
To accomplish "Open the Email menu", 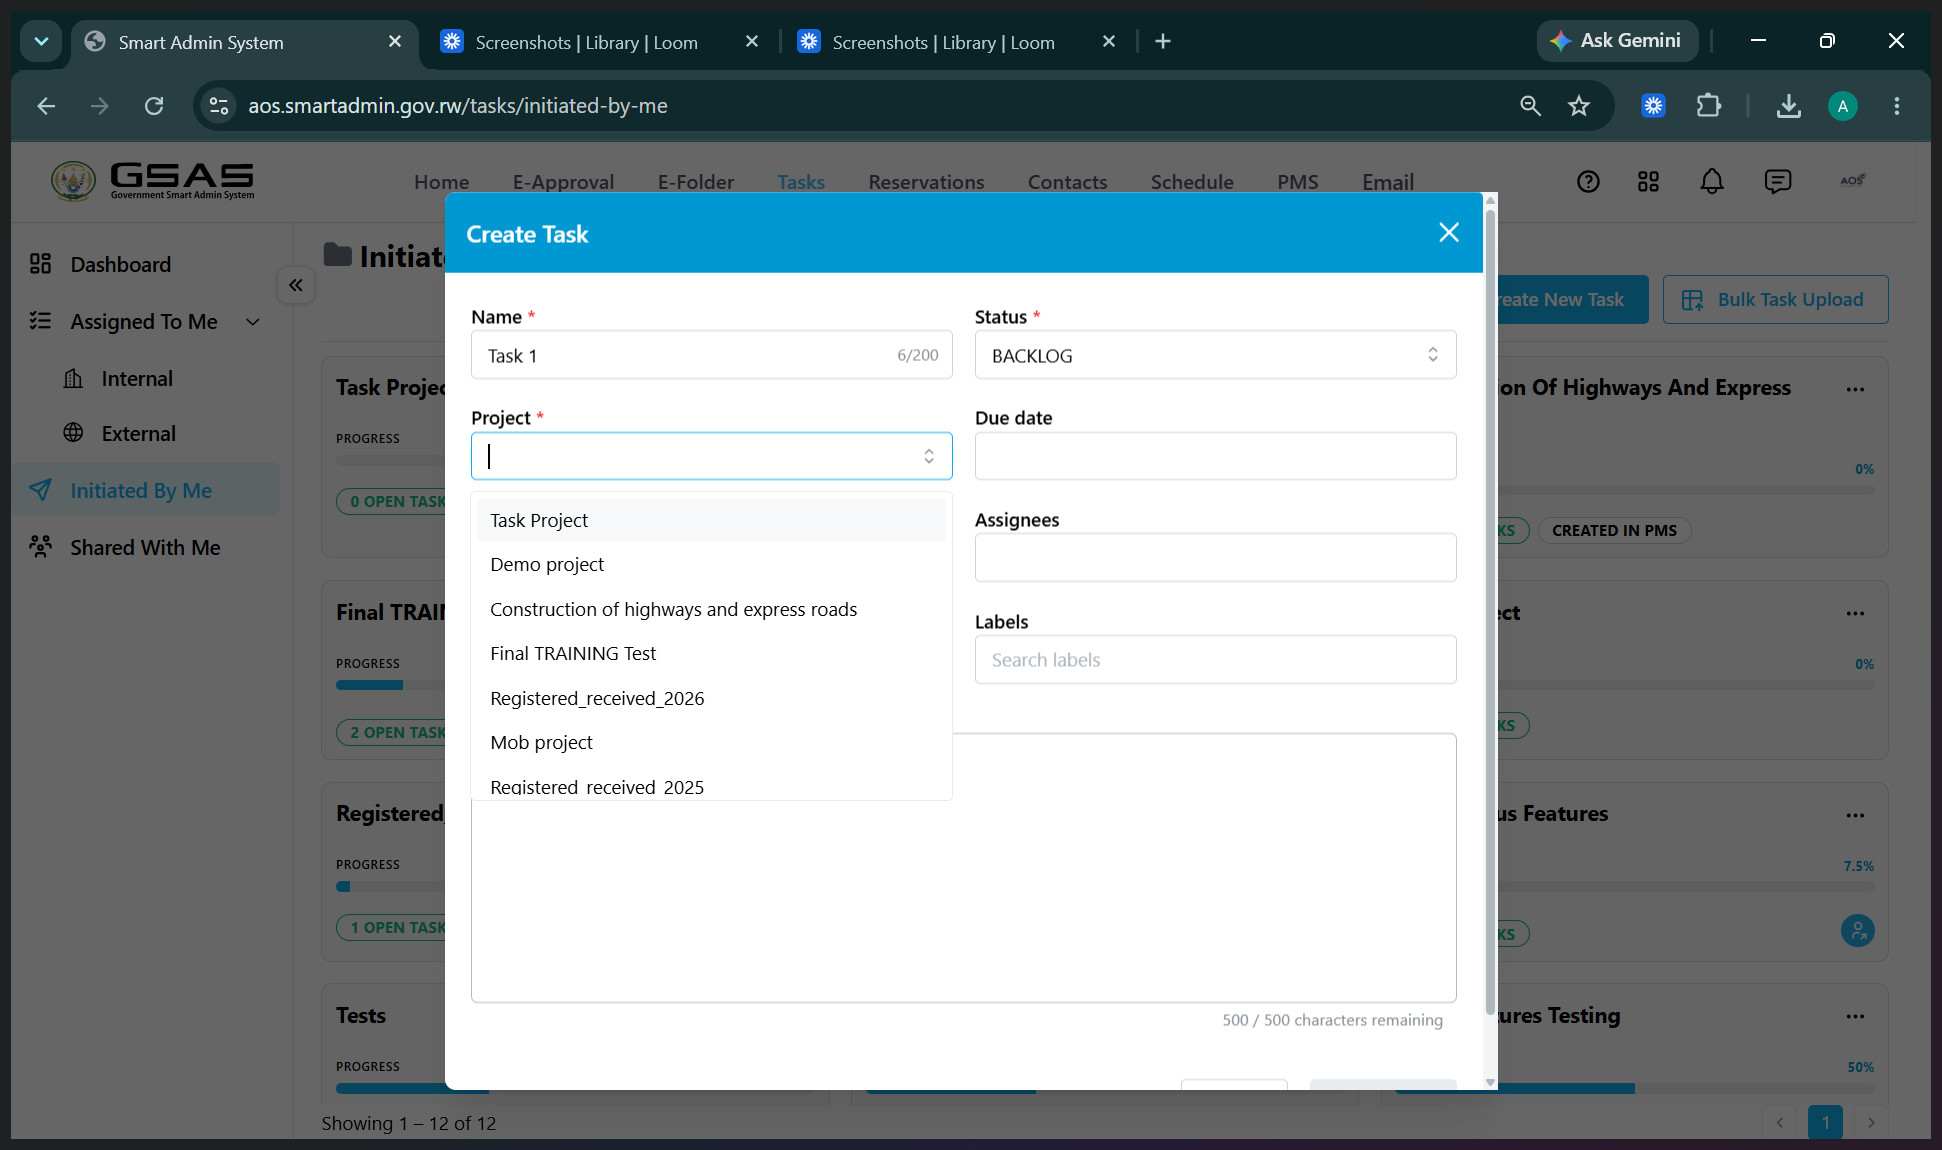I will [x=1387, y=182].
